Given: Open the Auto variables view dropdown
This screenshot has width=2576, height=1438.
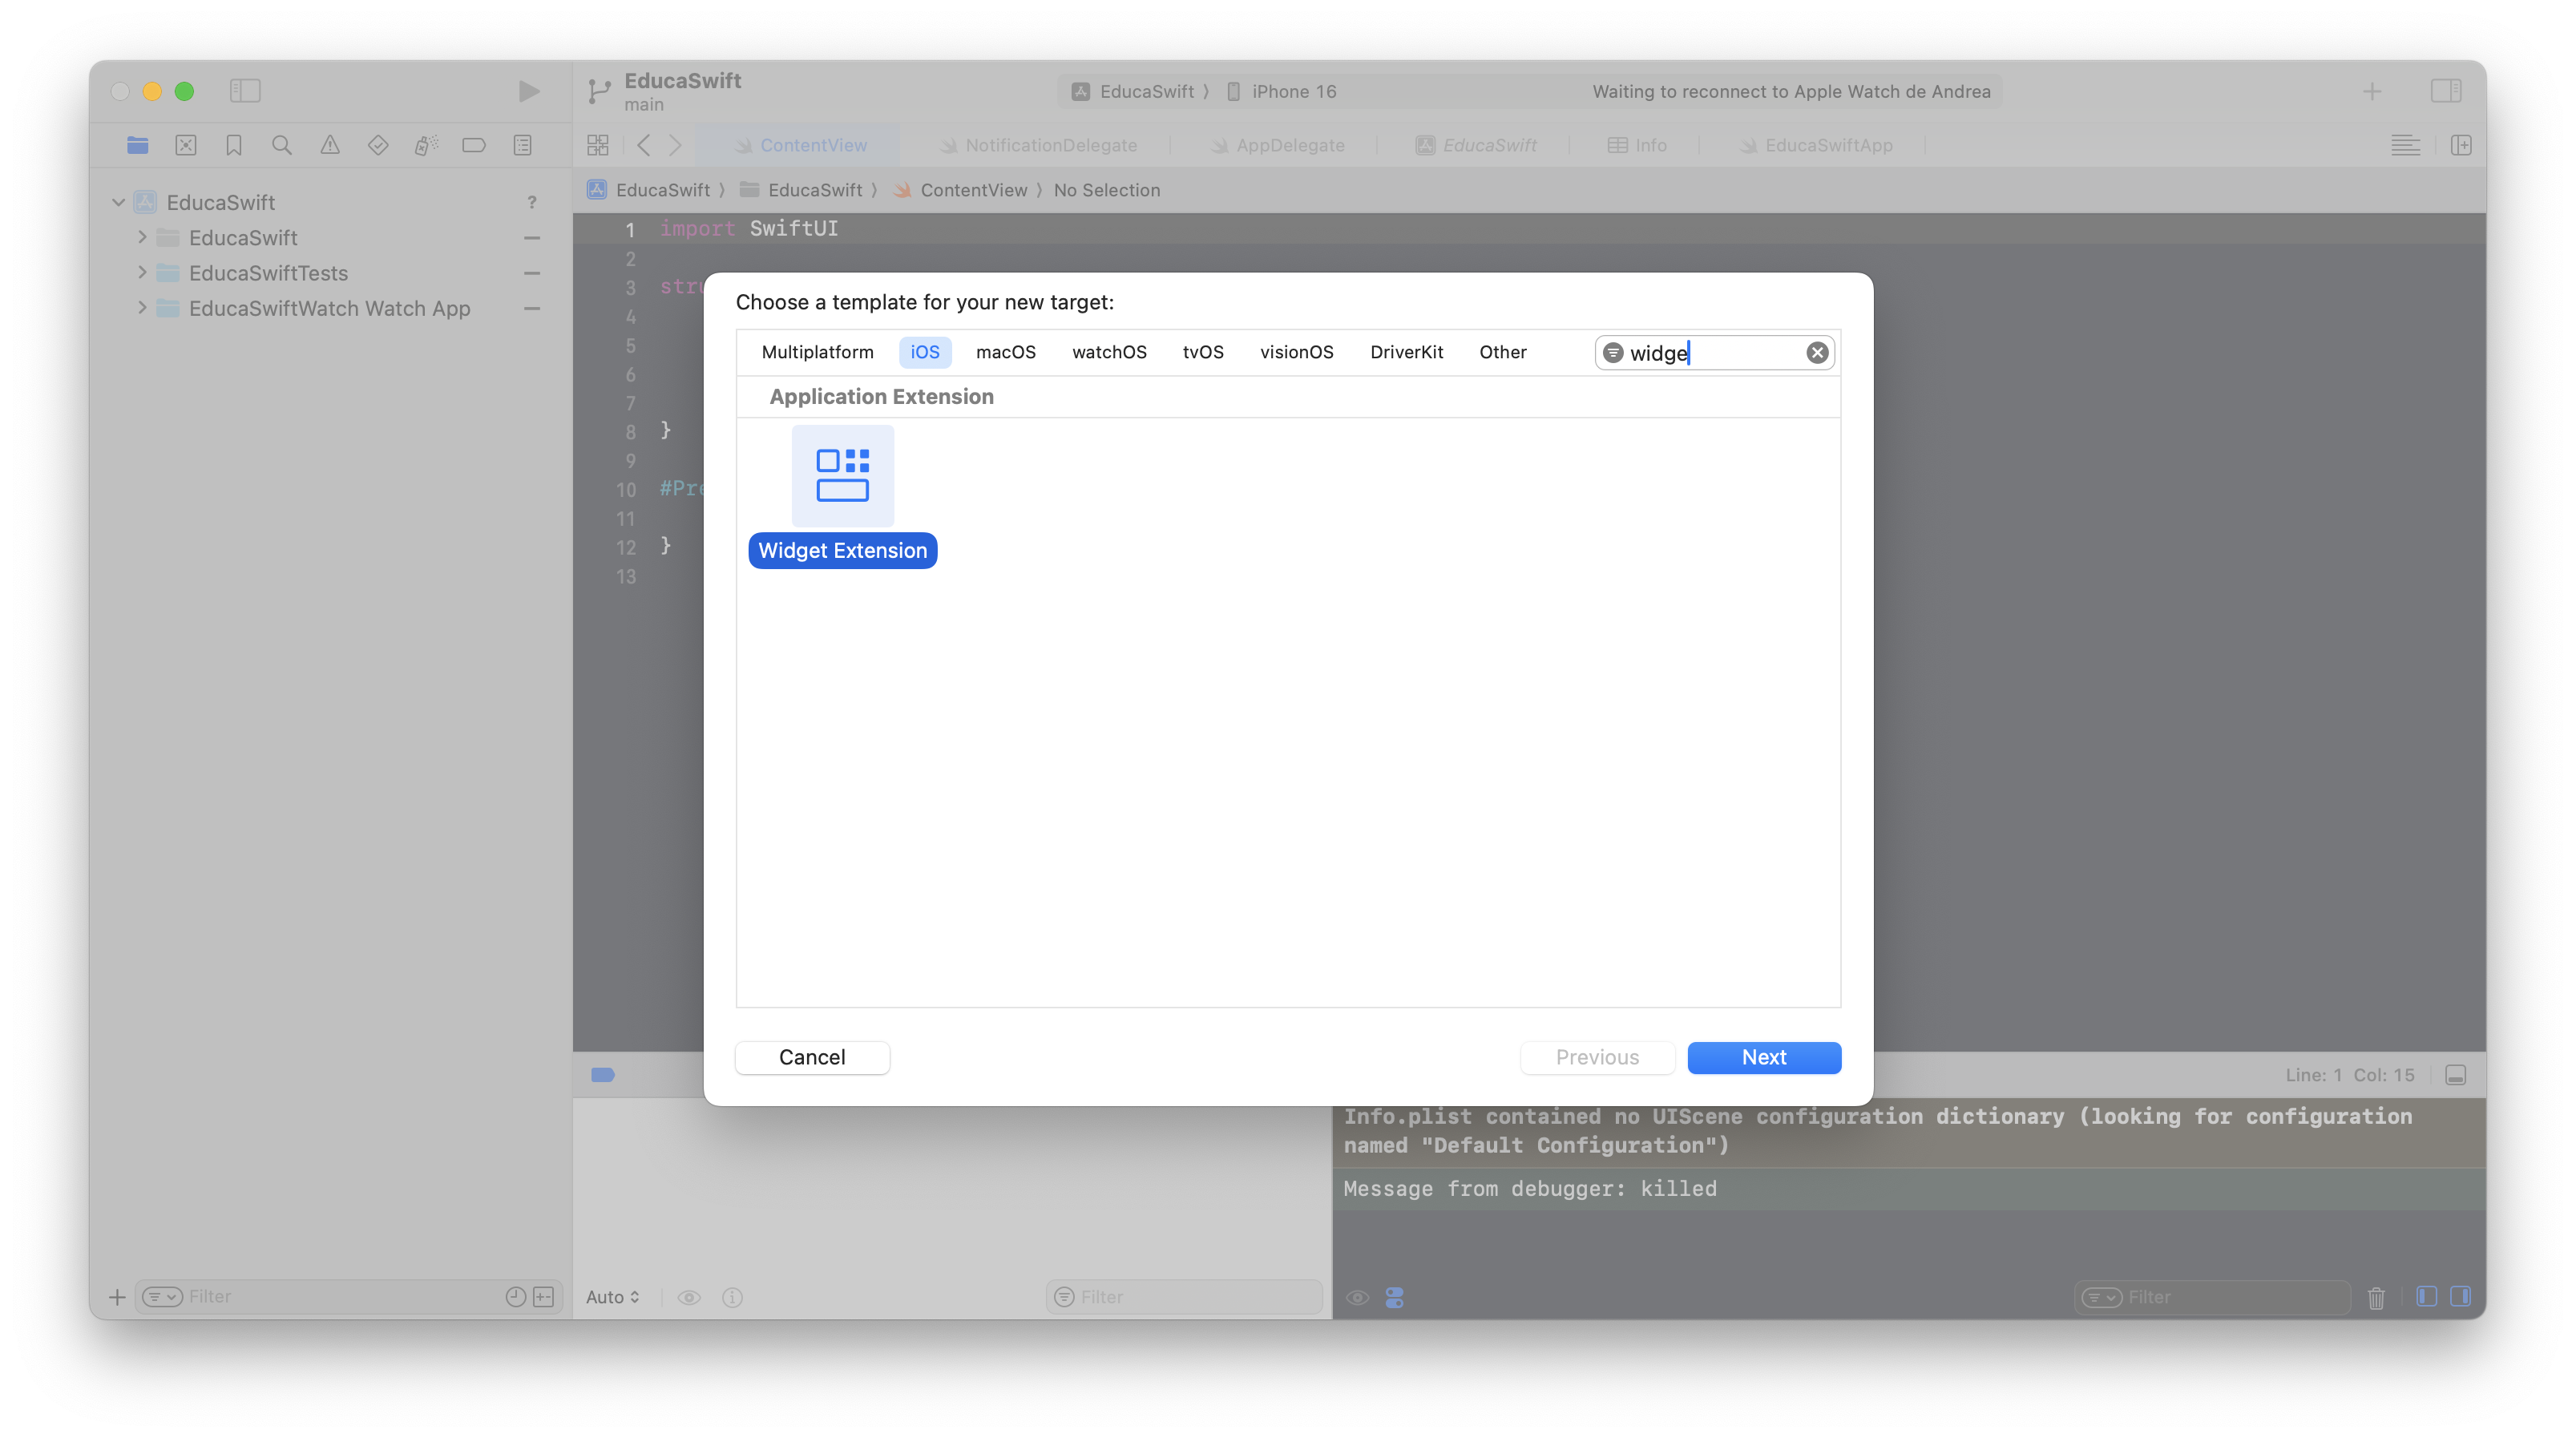Looking at the screenshot, I should 612,1297.
